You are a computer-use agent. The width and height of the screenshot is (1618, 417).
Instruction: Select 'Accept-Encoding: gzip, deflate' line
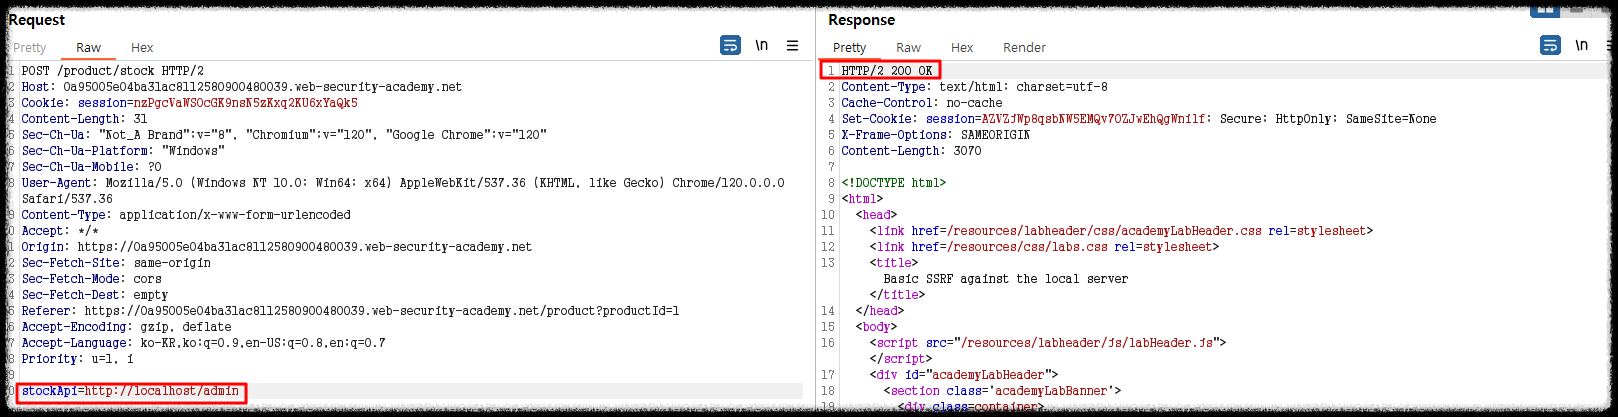point(127,327)
